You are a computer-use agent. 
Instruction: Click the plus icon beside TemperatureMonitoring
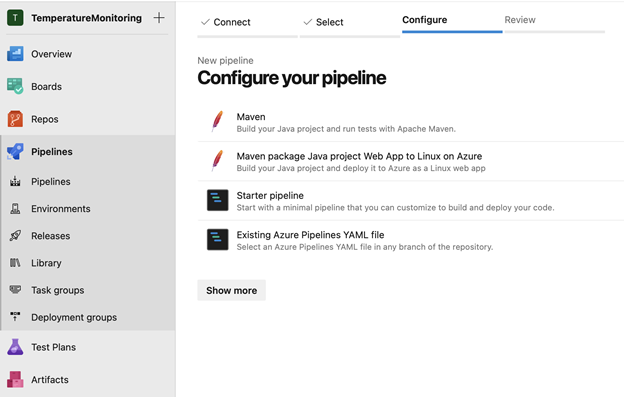click(159, 18)
